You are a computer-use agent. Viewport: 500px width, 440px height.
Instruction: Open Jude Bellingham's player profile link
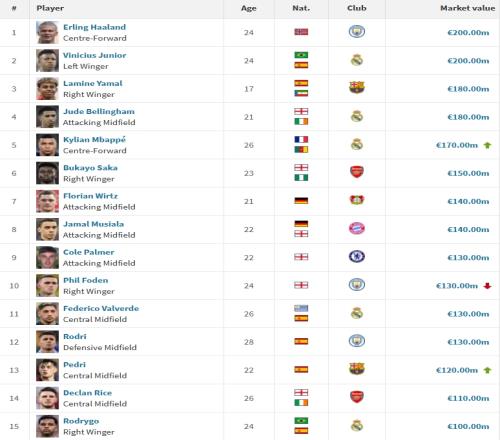(x=99, y=111)
